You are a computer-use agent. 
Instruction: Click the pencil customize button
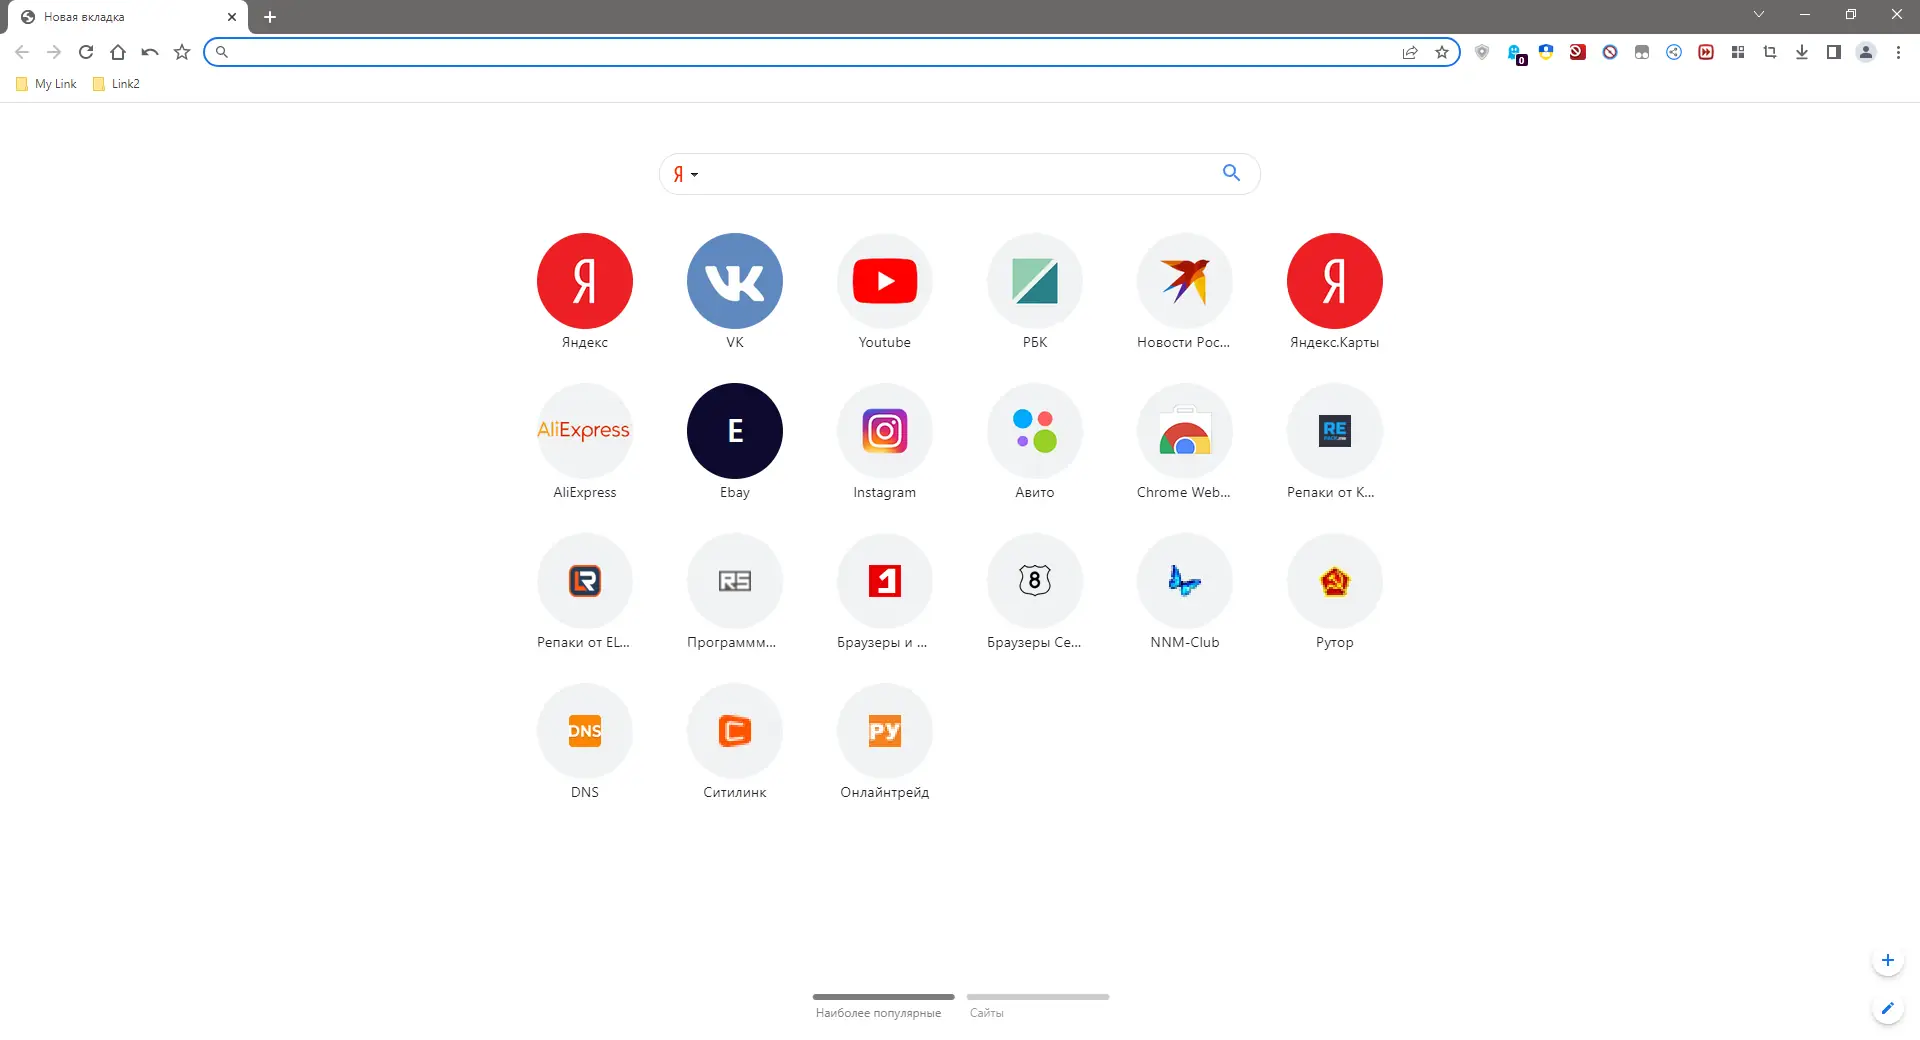(x=1887, y=1008)
